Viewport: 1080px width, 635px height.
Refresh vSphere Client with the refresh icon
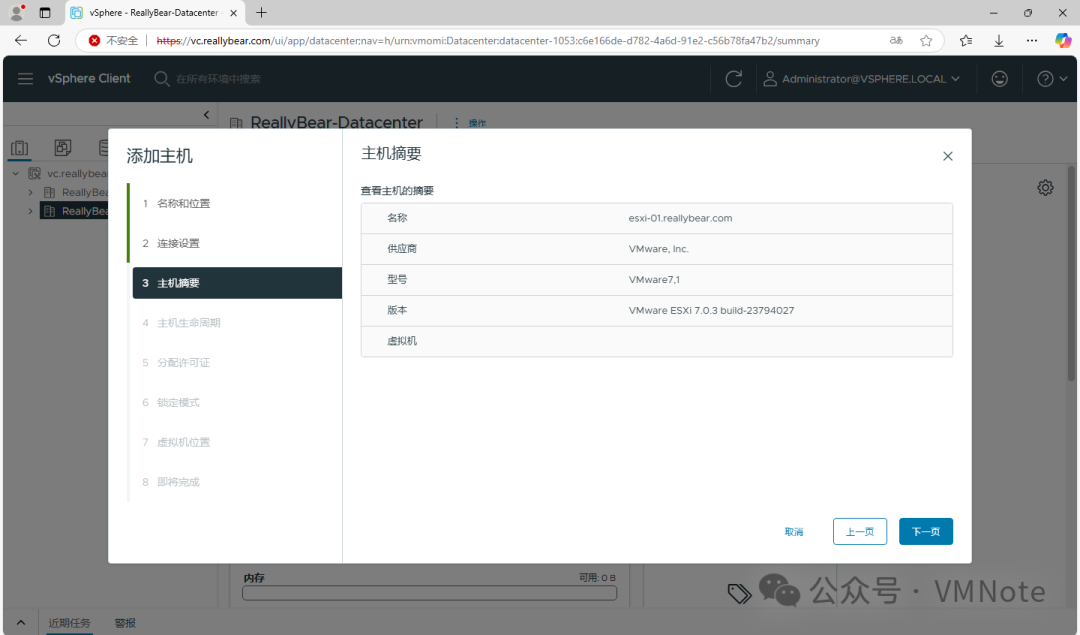click(734, 79)
